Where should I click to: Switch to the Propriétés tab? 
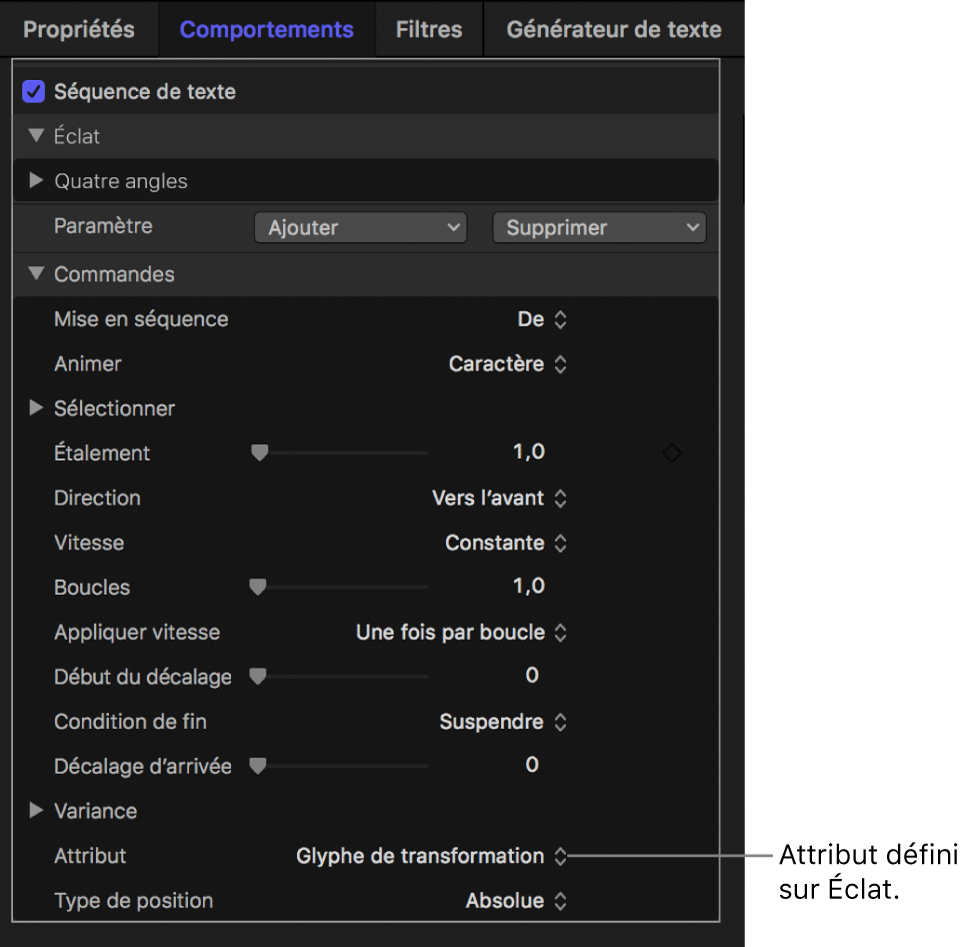[x=79, y=29]
